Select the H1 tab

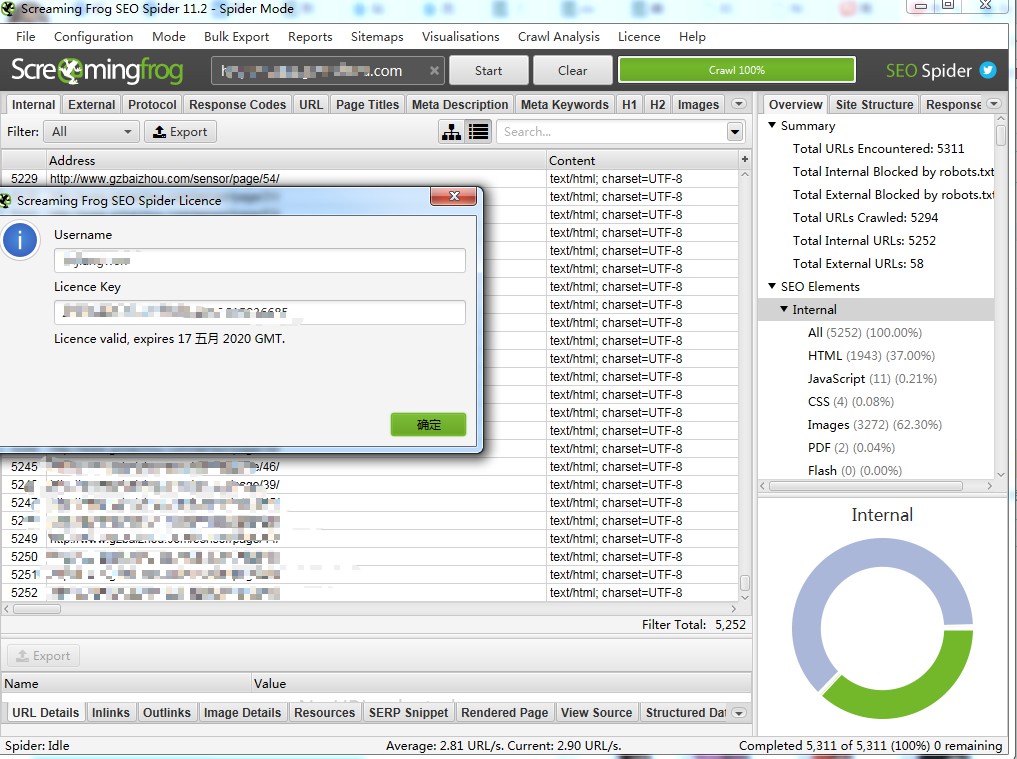click(x=629, y=104)
